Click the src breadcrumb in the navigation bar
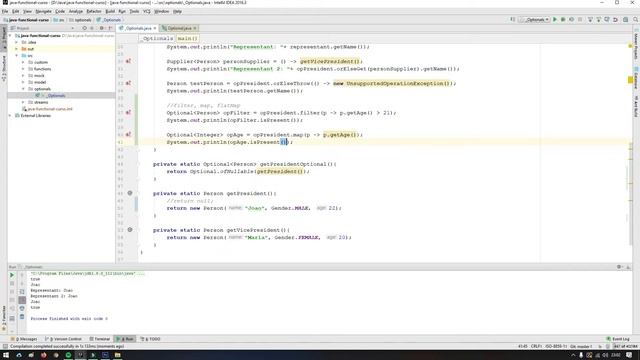Screen dimensions: 640x360 pyautogui.click(x=59, y=20)
